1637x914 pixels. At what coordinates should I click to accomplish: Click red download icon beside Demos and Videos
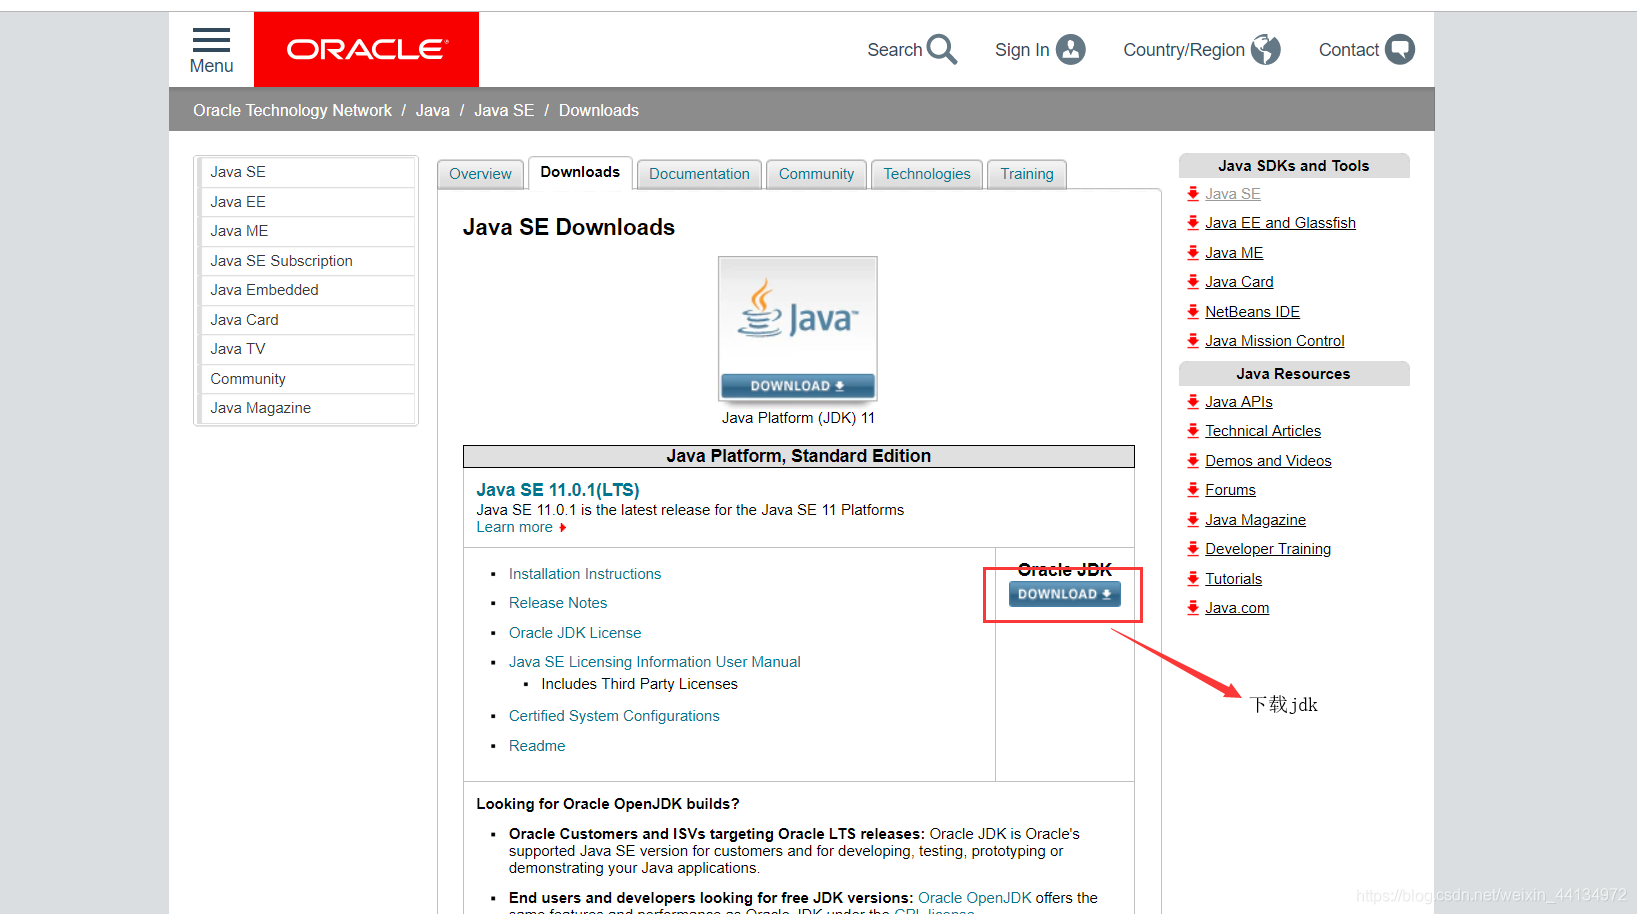click(1192, 461)
